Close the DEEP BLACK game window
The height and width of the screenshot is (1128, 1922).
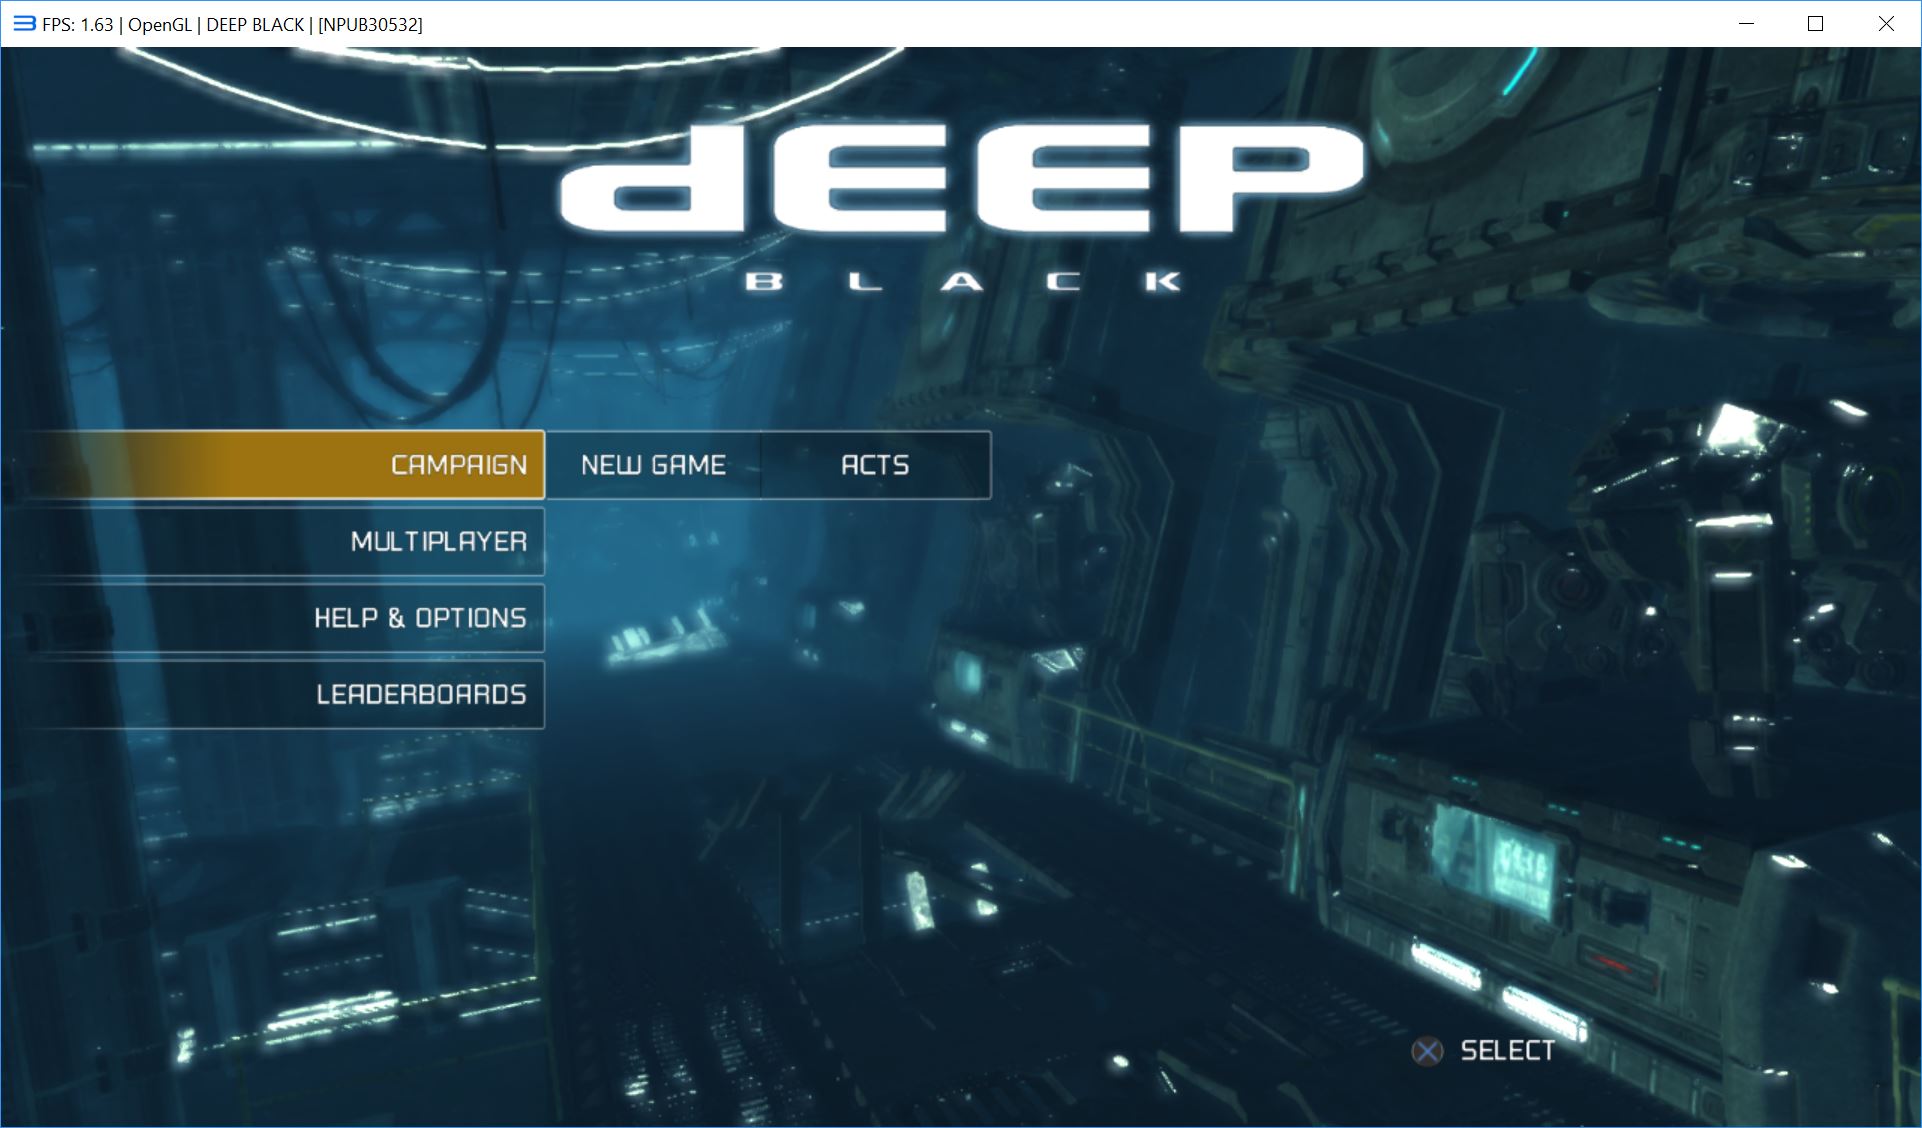click(1886, 24)
